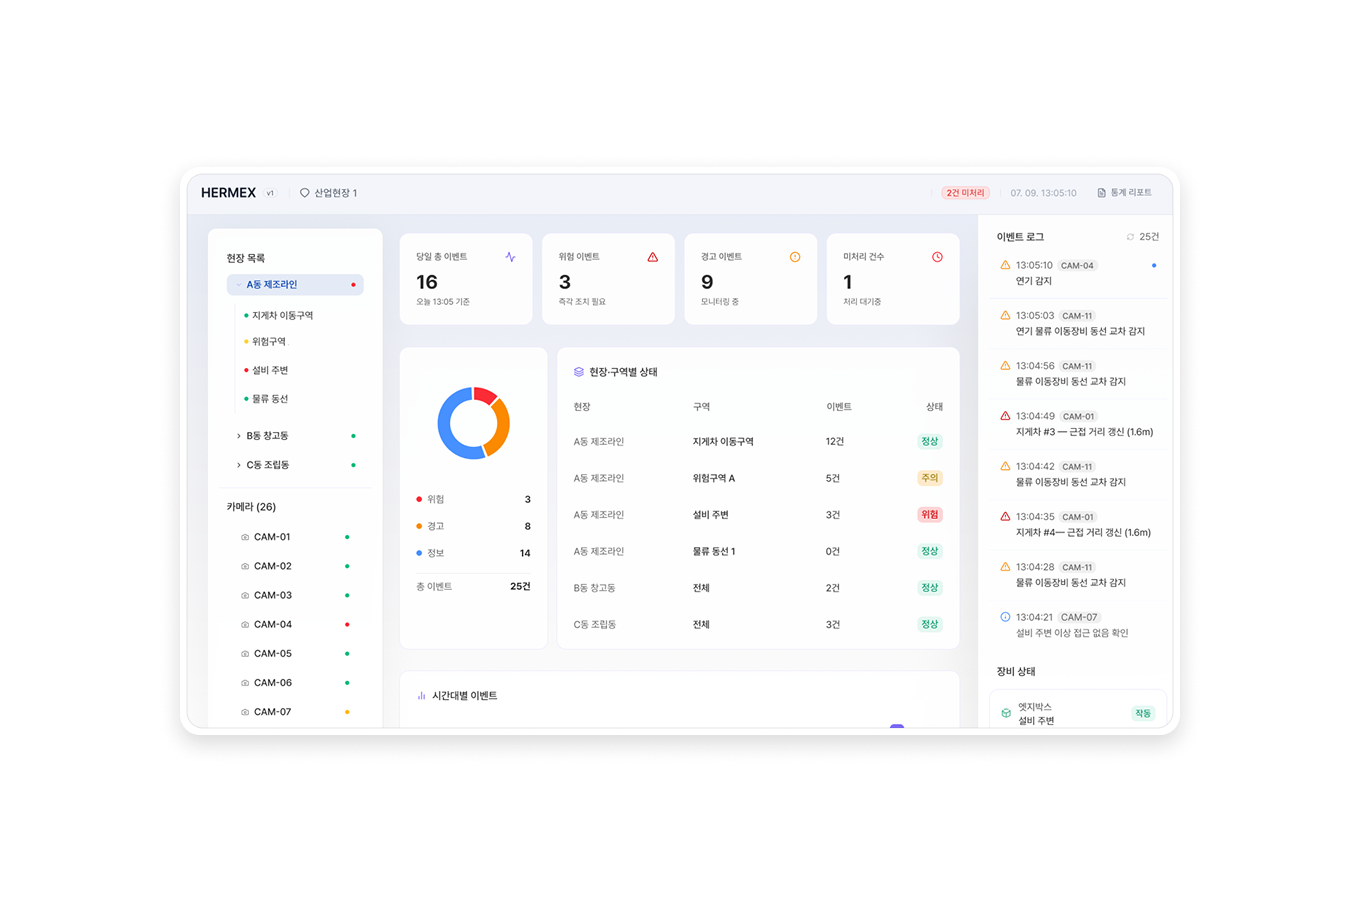
Task: Click the refresh icon next to 25건 in event log
Action: pyautogui.click(x=1130, y=237)
